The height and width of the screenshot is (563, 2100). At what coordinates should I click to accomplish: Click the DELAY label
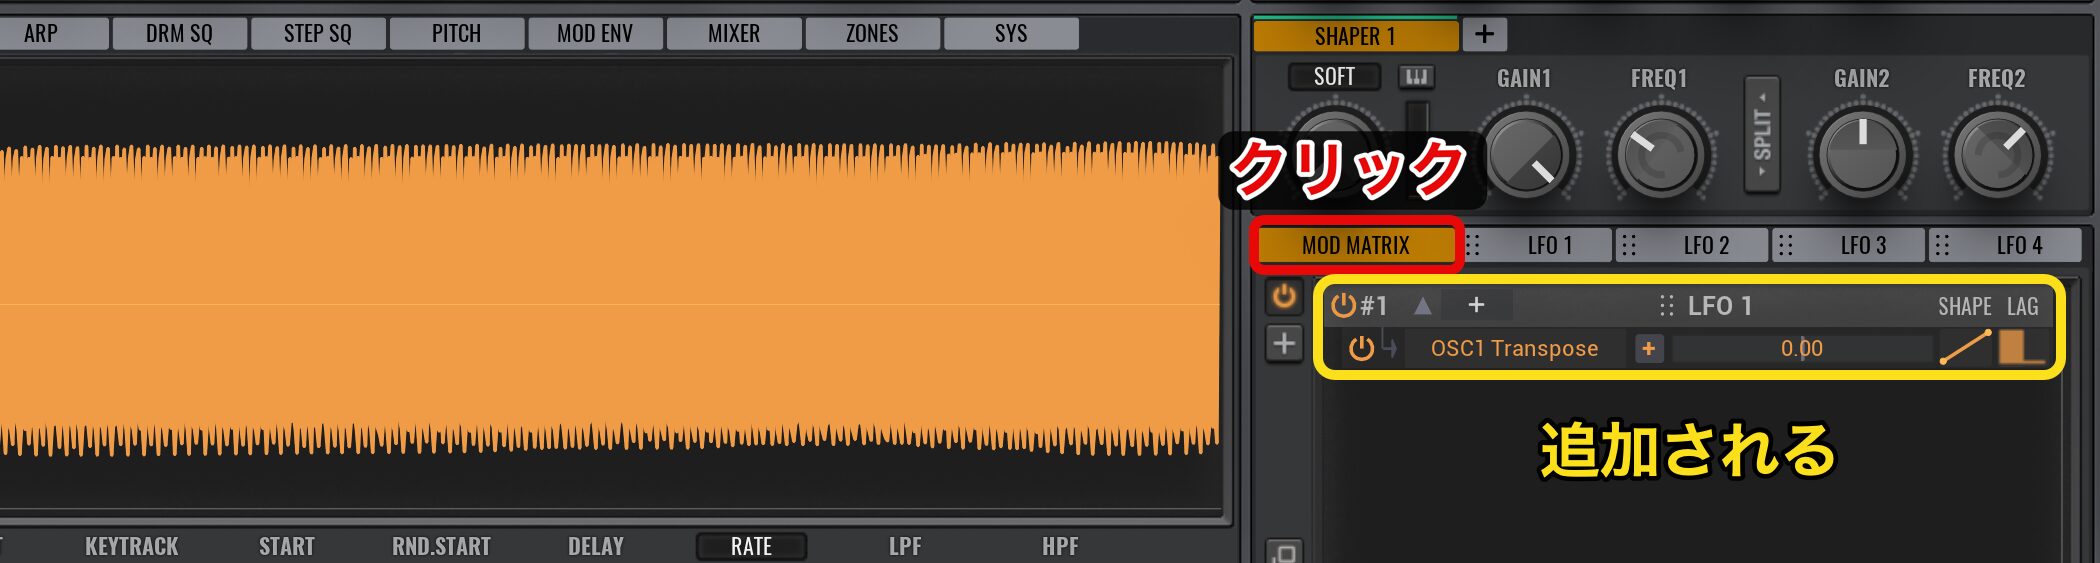pos(596,546)
